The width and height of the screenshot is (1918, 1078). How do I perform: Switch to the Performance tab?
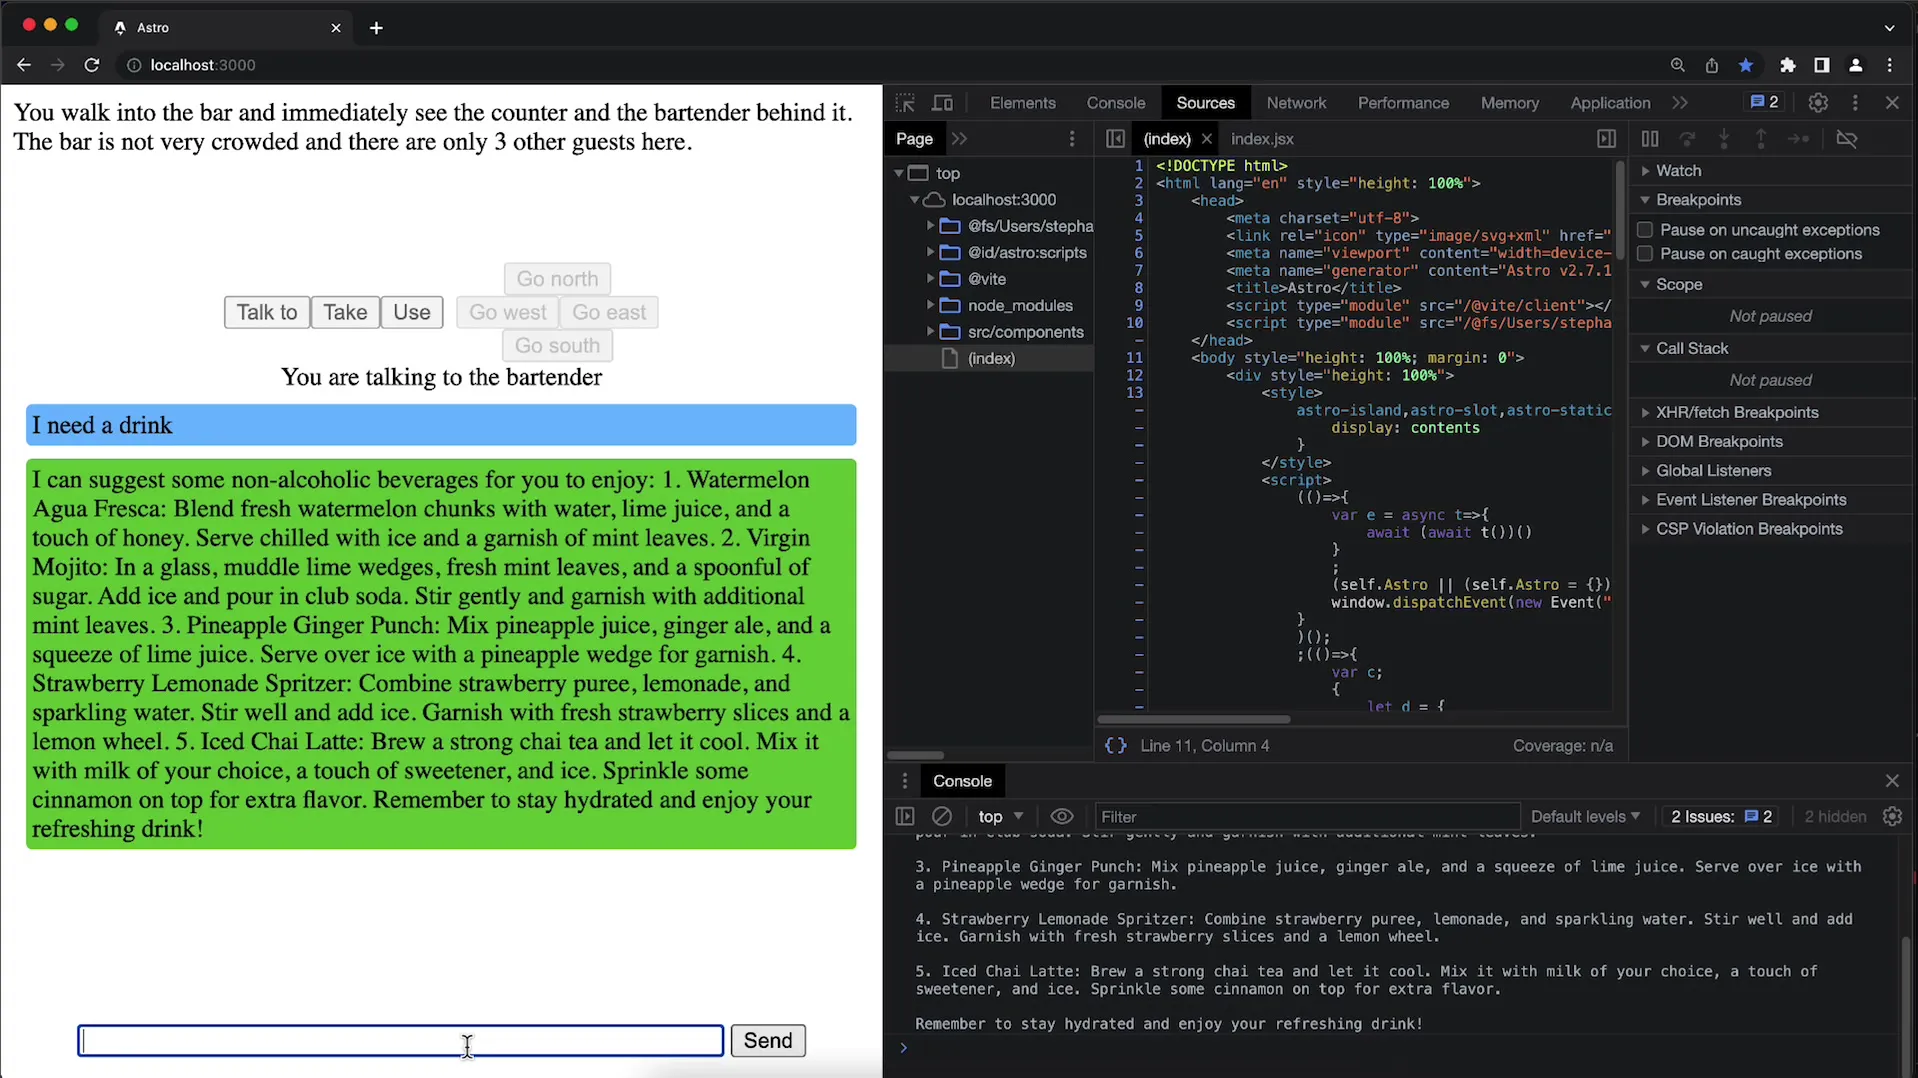point(1403,103)
